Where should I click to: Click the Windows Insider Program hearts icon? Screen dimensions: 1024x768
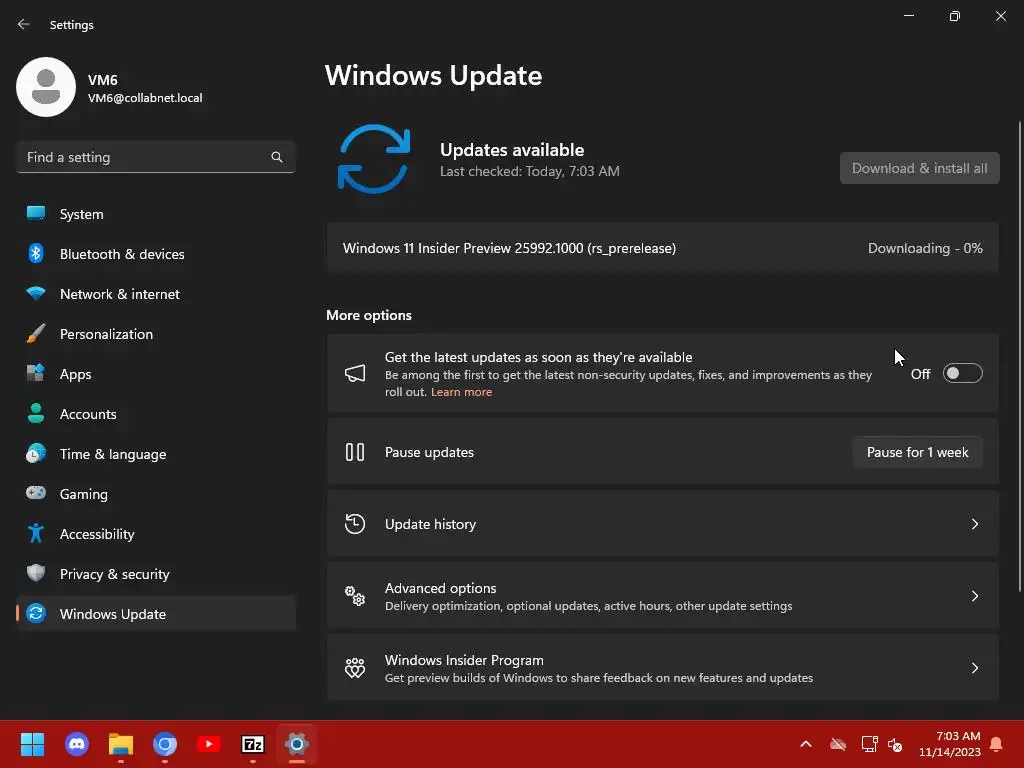tap(355, 667)
